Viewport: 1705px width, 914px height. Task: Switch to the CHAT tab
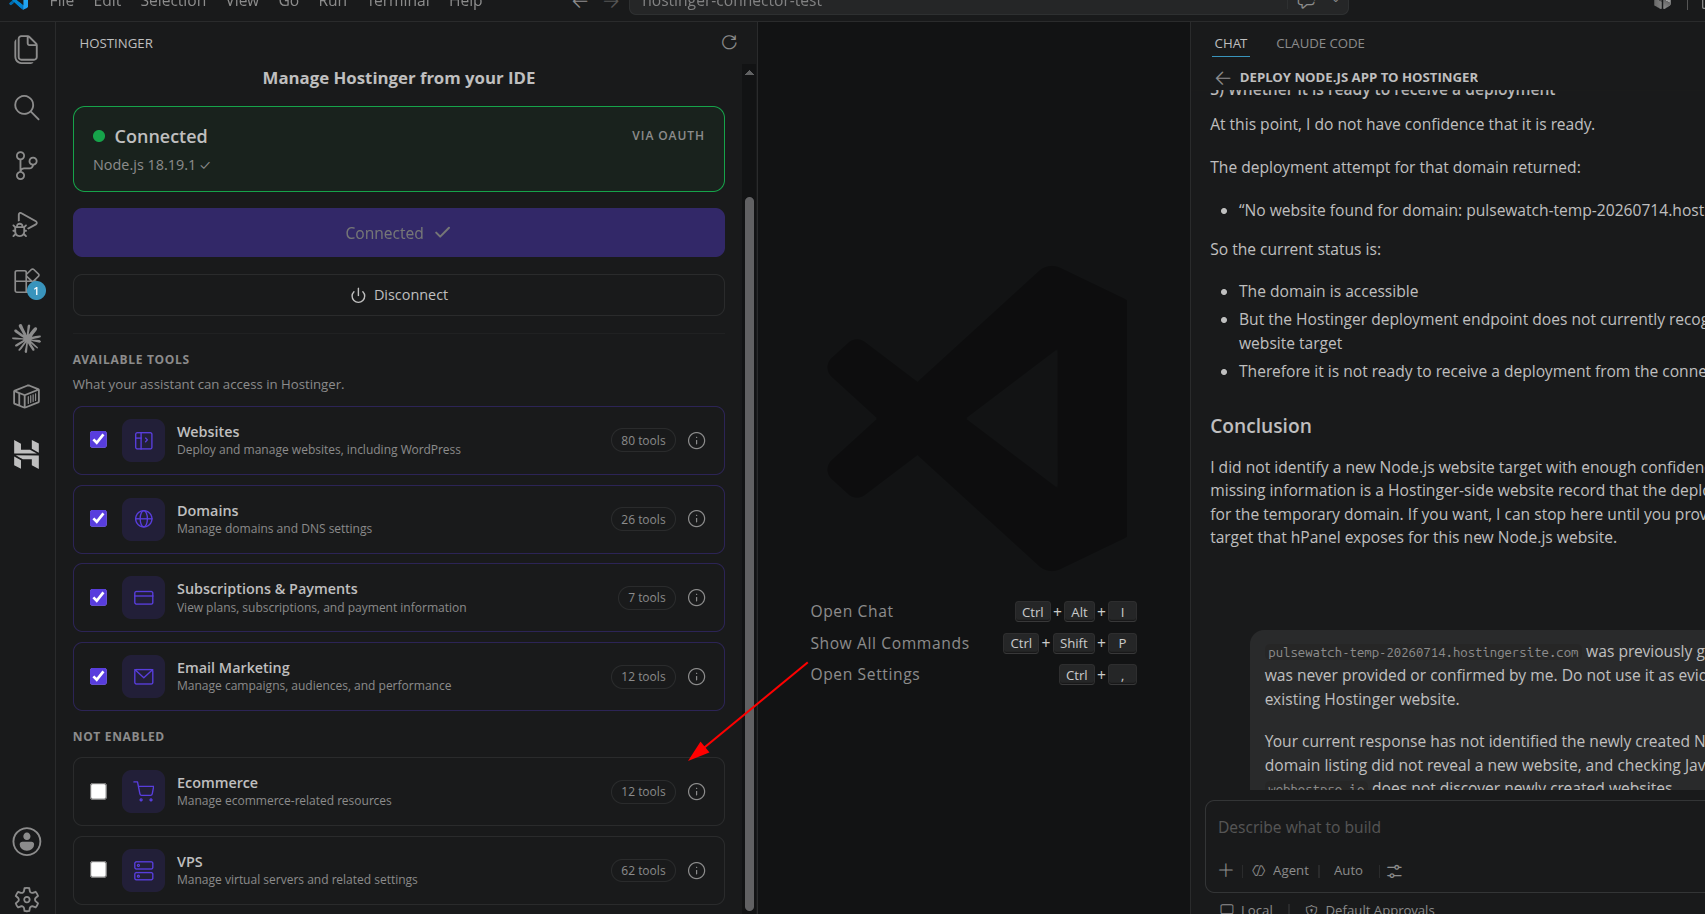[1231, 44]
